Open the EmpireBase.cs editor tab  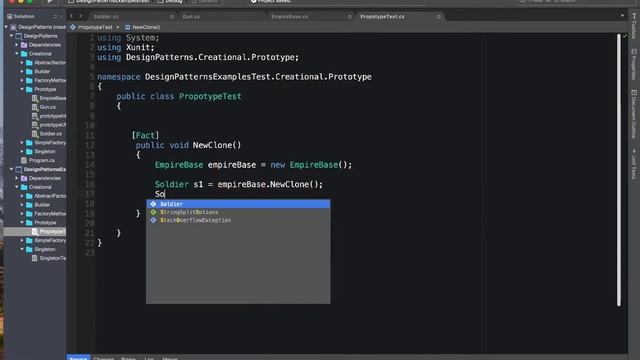[290, 17]
